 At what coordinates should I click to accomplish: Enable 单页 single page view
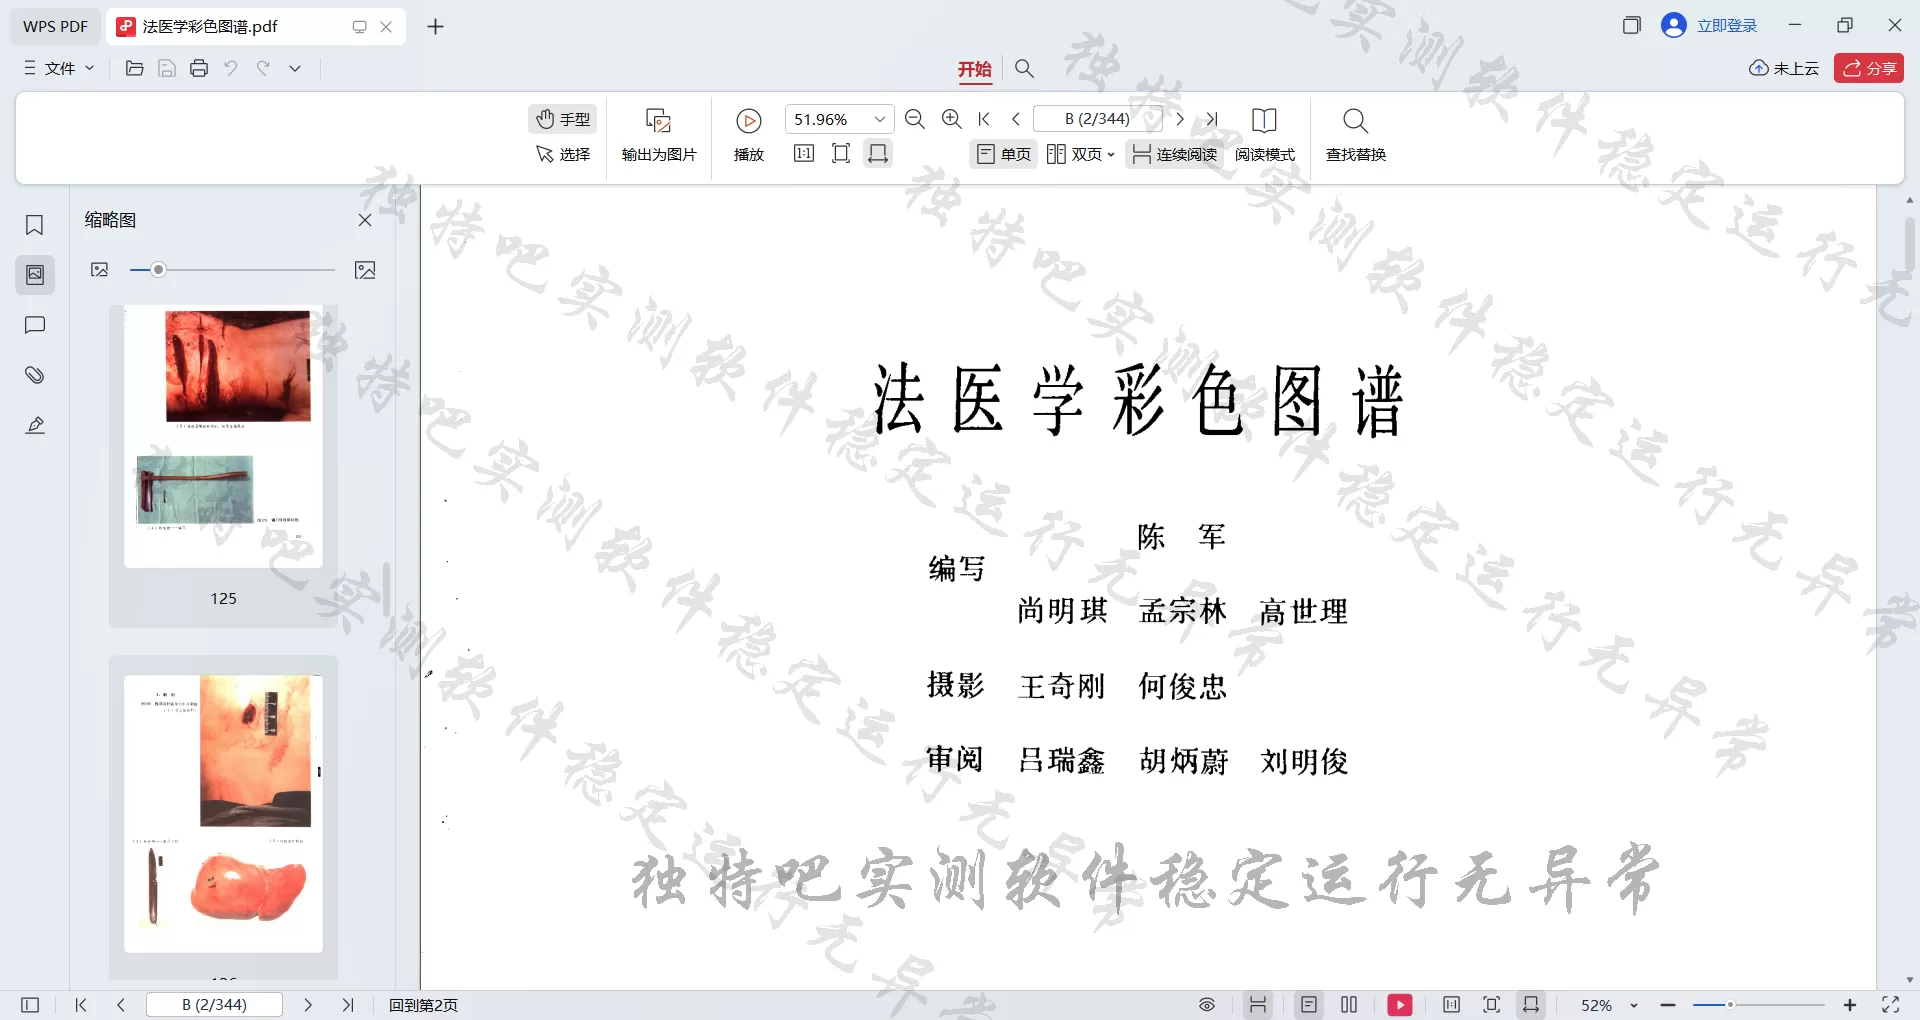click(x=1003, y=153)
